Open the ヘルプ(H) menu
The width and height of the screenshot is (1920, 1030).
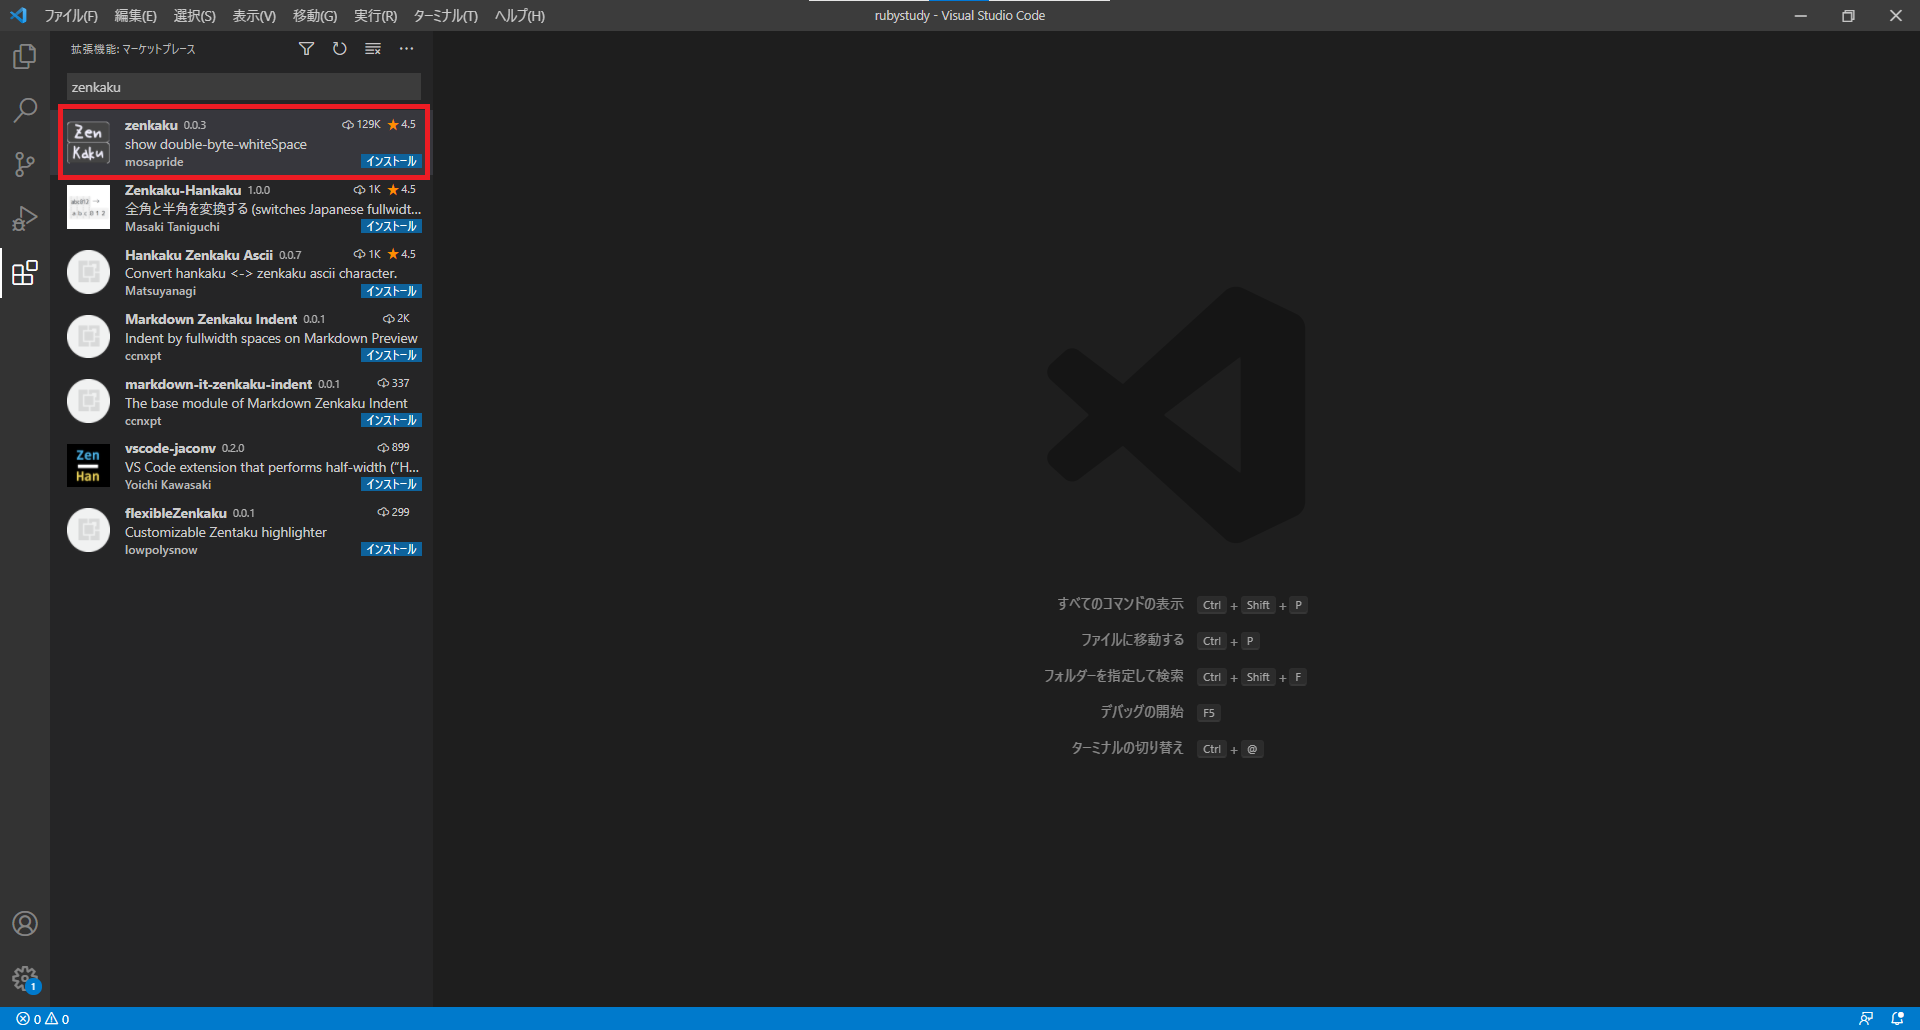[519, 16]
